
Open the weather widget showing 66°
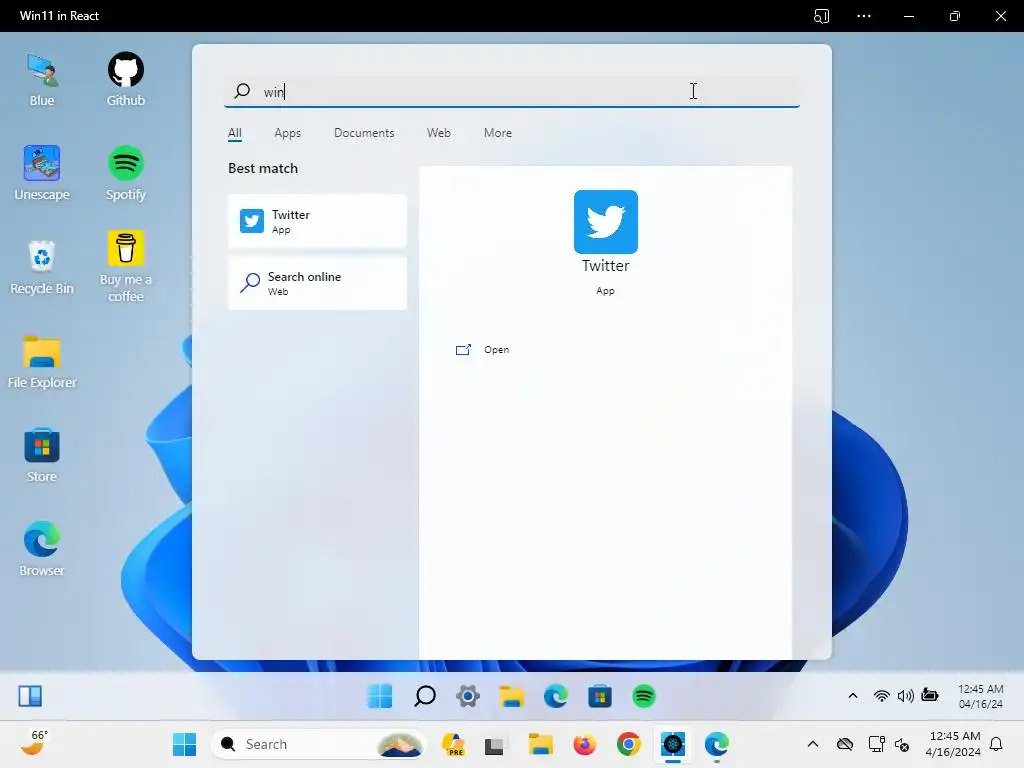pos(34,743)
